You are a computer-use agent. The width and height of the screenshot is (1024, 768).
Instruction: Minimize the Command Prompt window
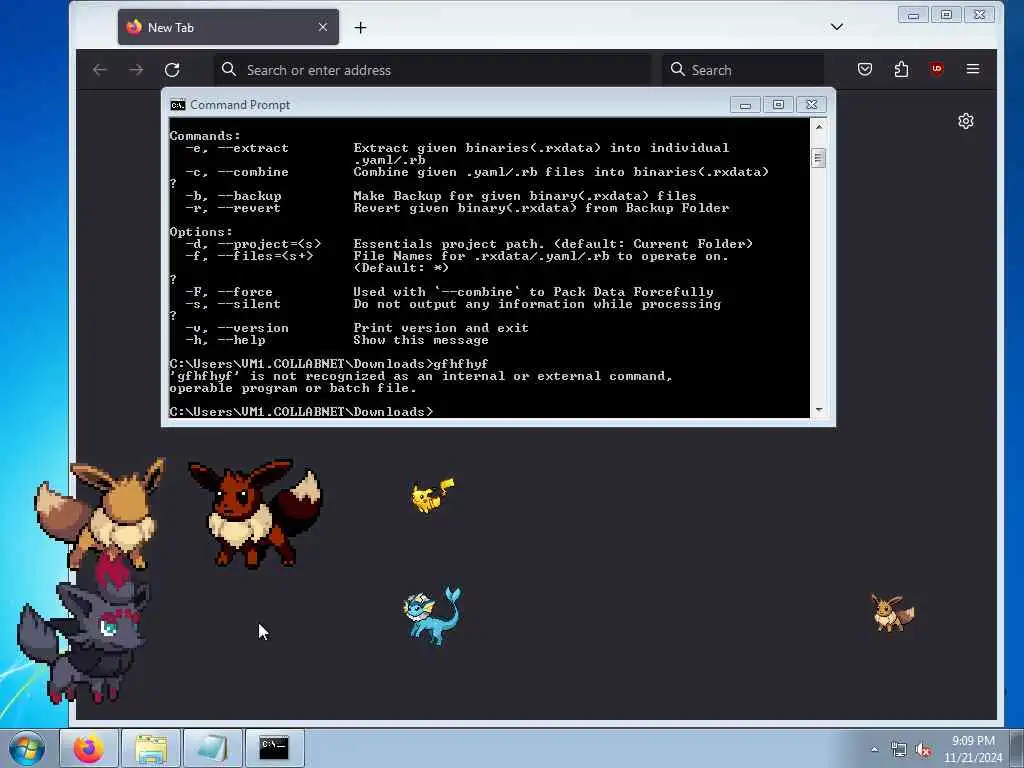pos(745,105)
